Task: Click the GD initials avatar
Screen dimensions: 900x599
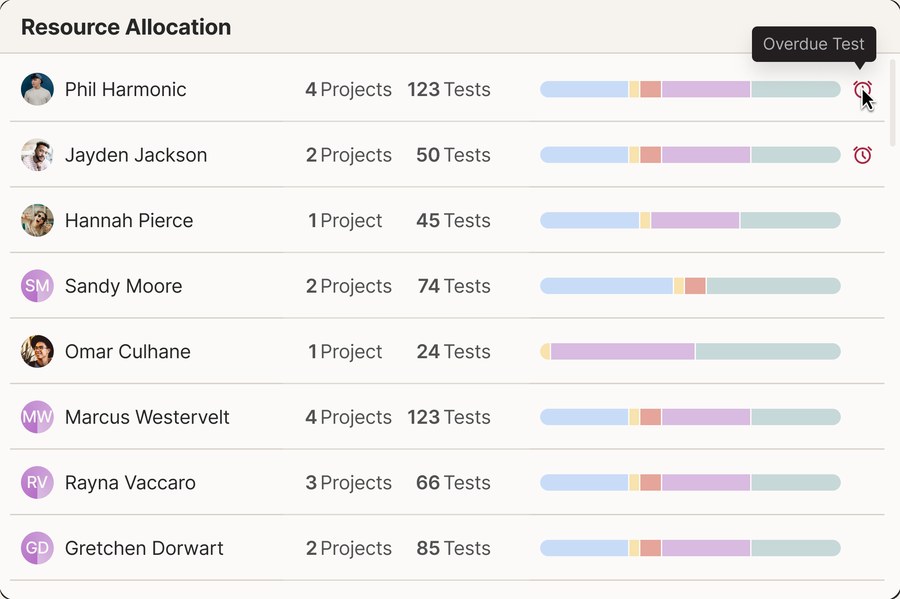Action: click(x=37, y=548)
